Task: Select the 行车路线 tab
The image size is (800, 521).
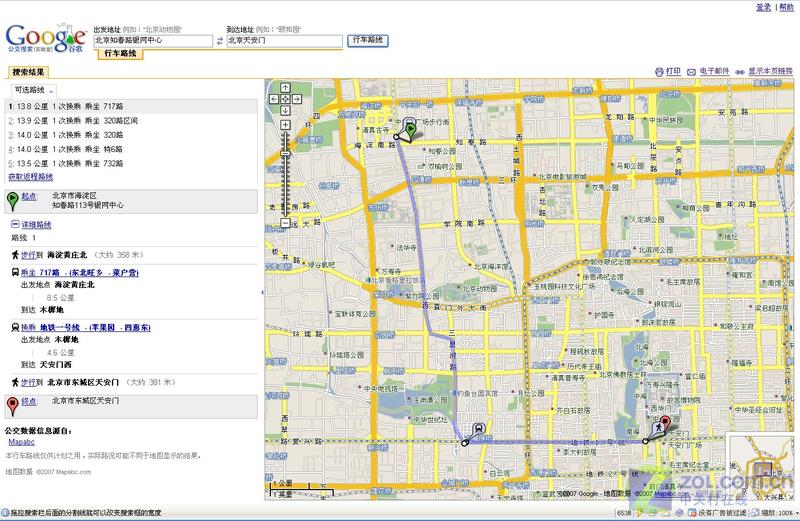Action: pyautogui.click(x=120, y=54)
